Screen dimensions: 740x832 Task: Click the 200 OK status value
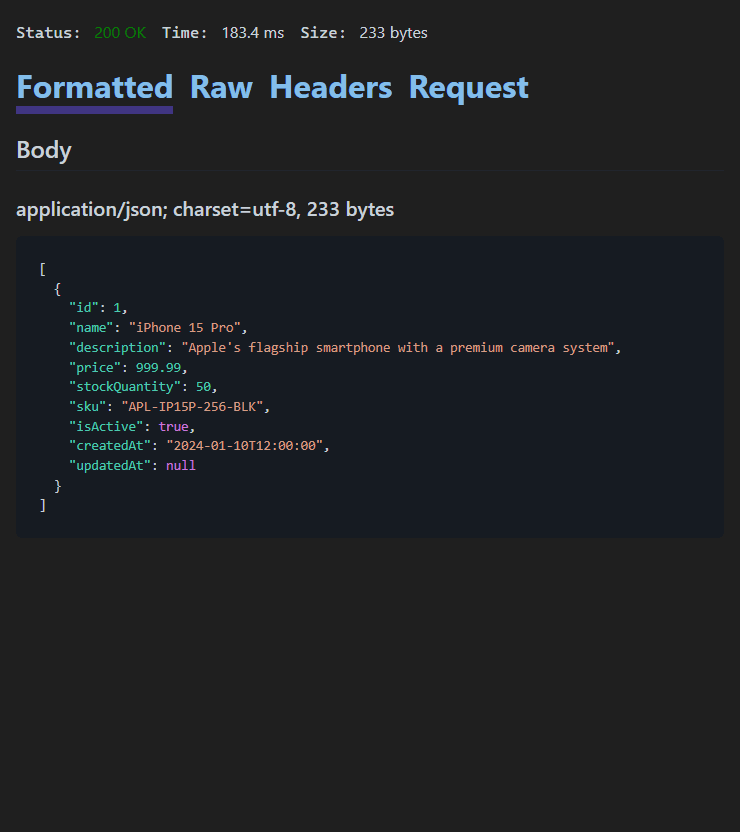pos(119,33)
